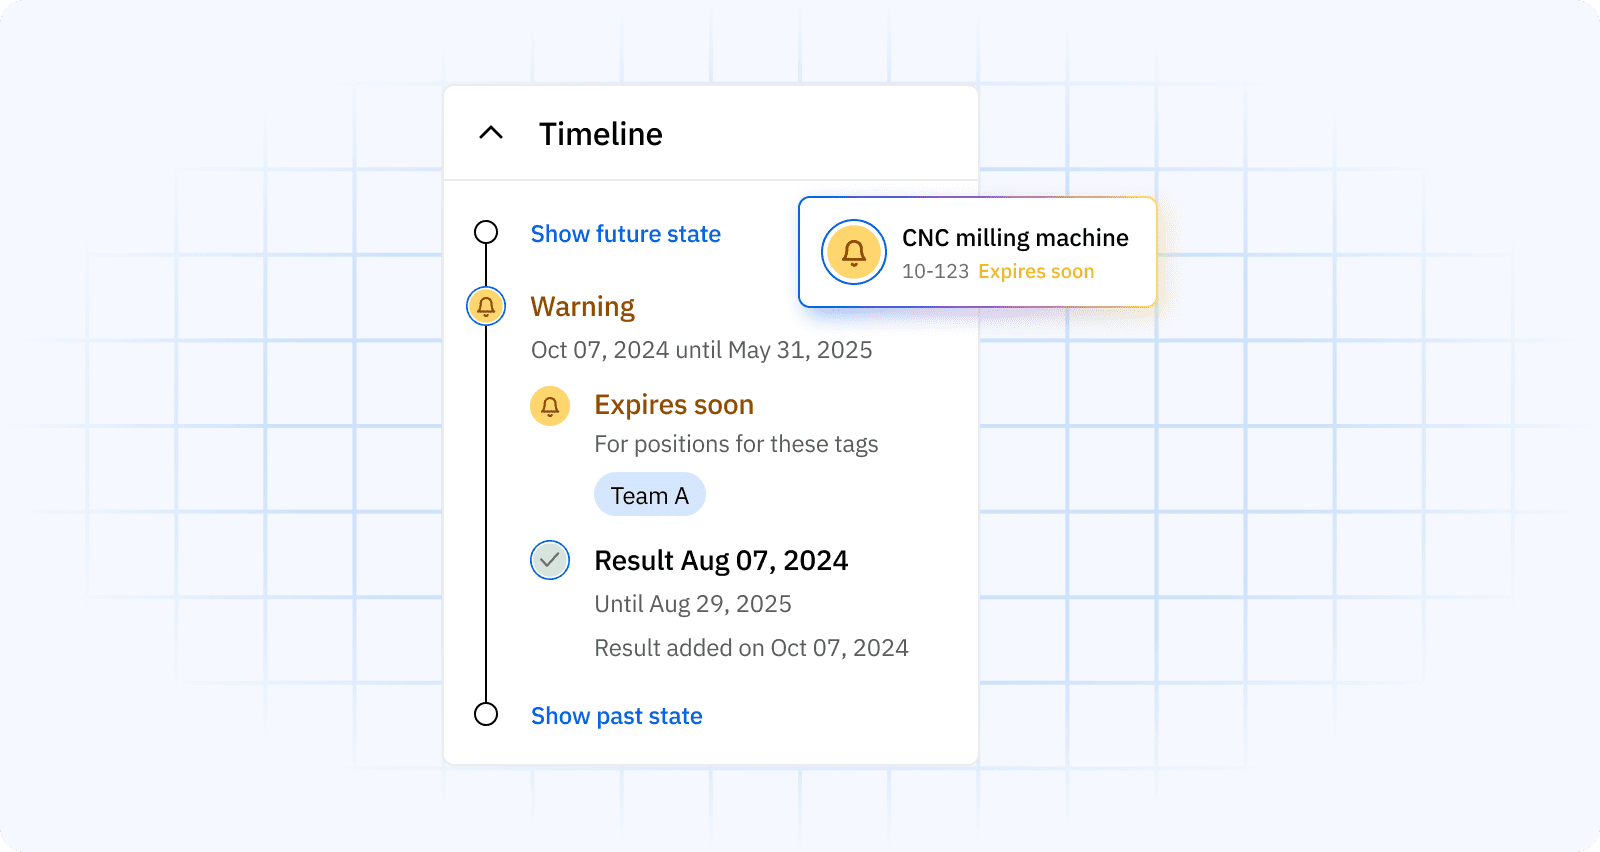Collapse the Timeline section using the chevron
The width and height of the screenshot is (1600, 852).
click(x=490, y=133)
